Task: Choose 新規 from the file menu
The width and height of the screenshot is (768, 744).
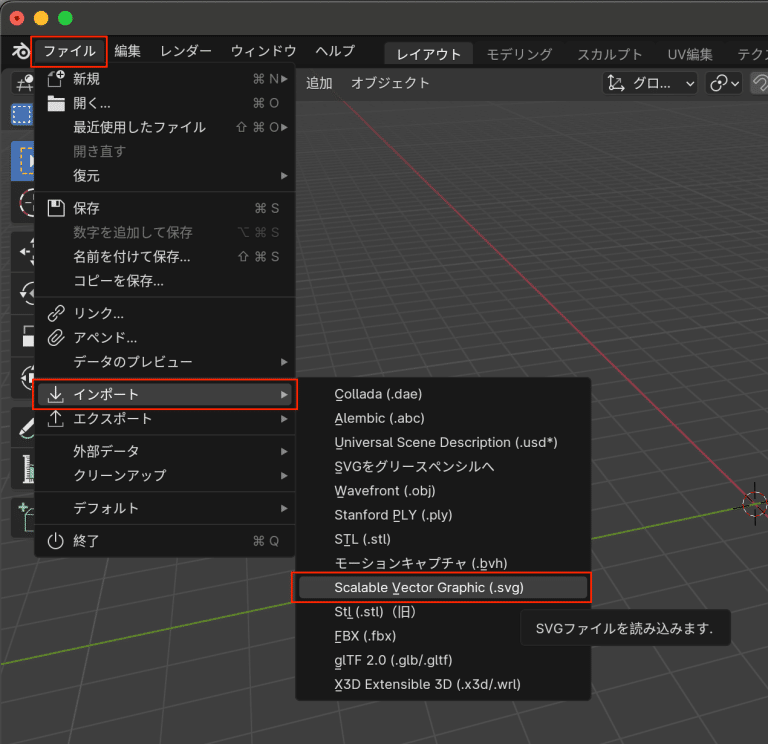Action: tap(165, 79)
